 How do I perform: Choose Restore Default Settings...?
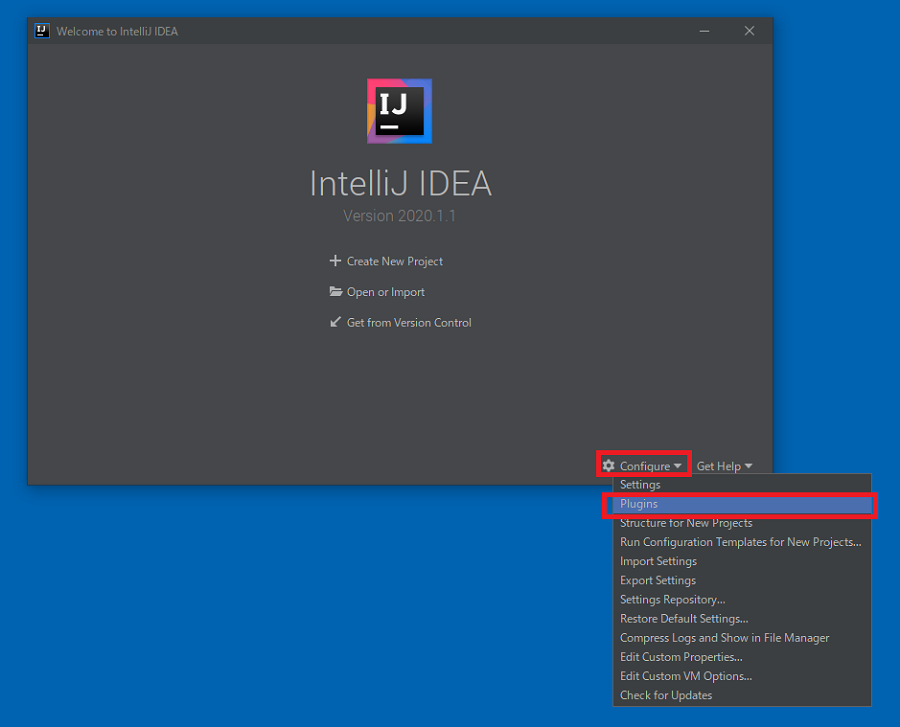[742, 619]
